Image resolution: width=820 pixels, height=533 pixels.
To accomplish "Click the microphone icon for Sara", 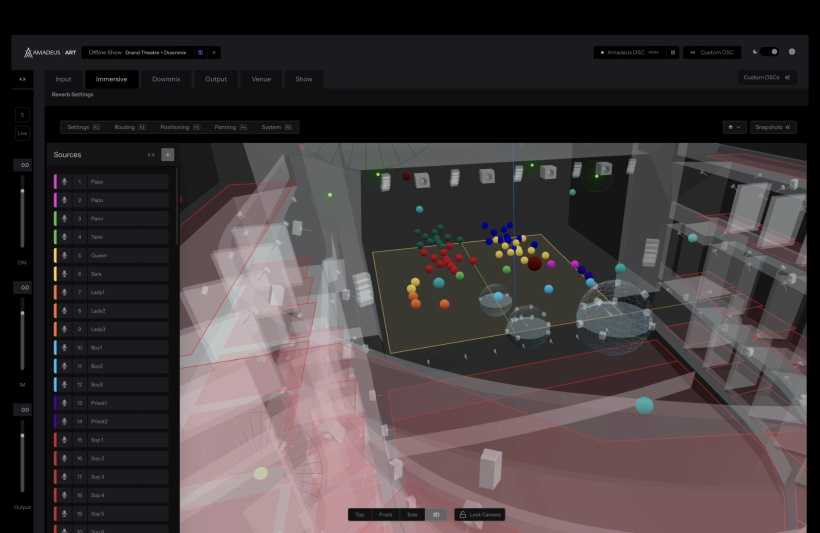I will tap(64, 274).
